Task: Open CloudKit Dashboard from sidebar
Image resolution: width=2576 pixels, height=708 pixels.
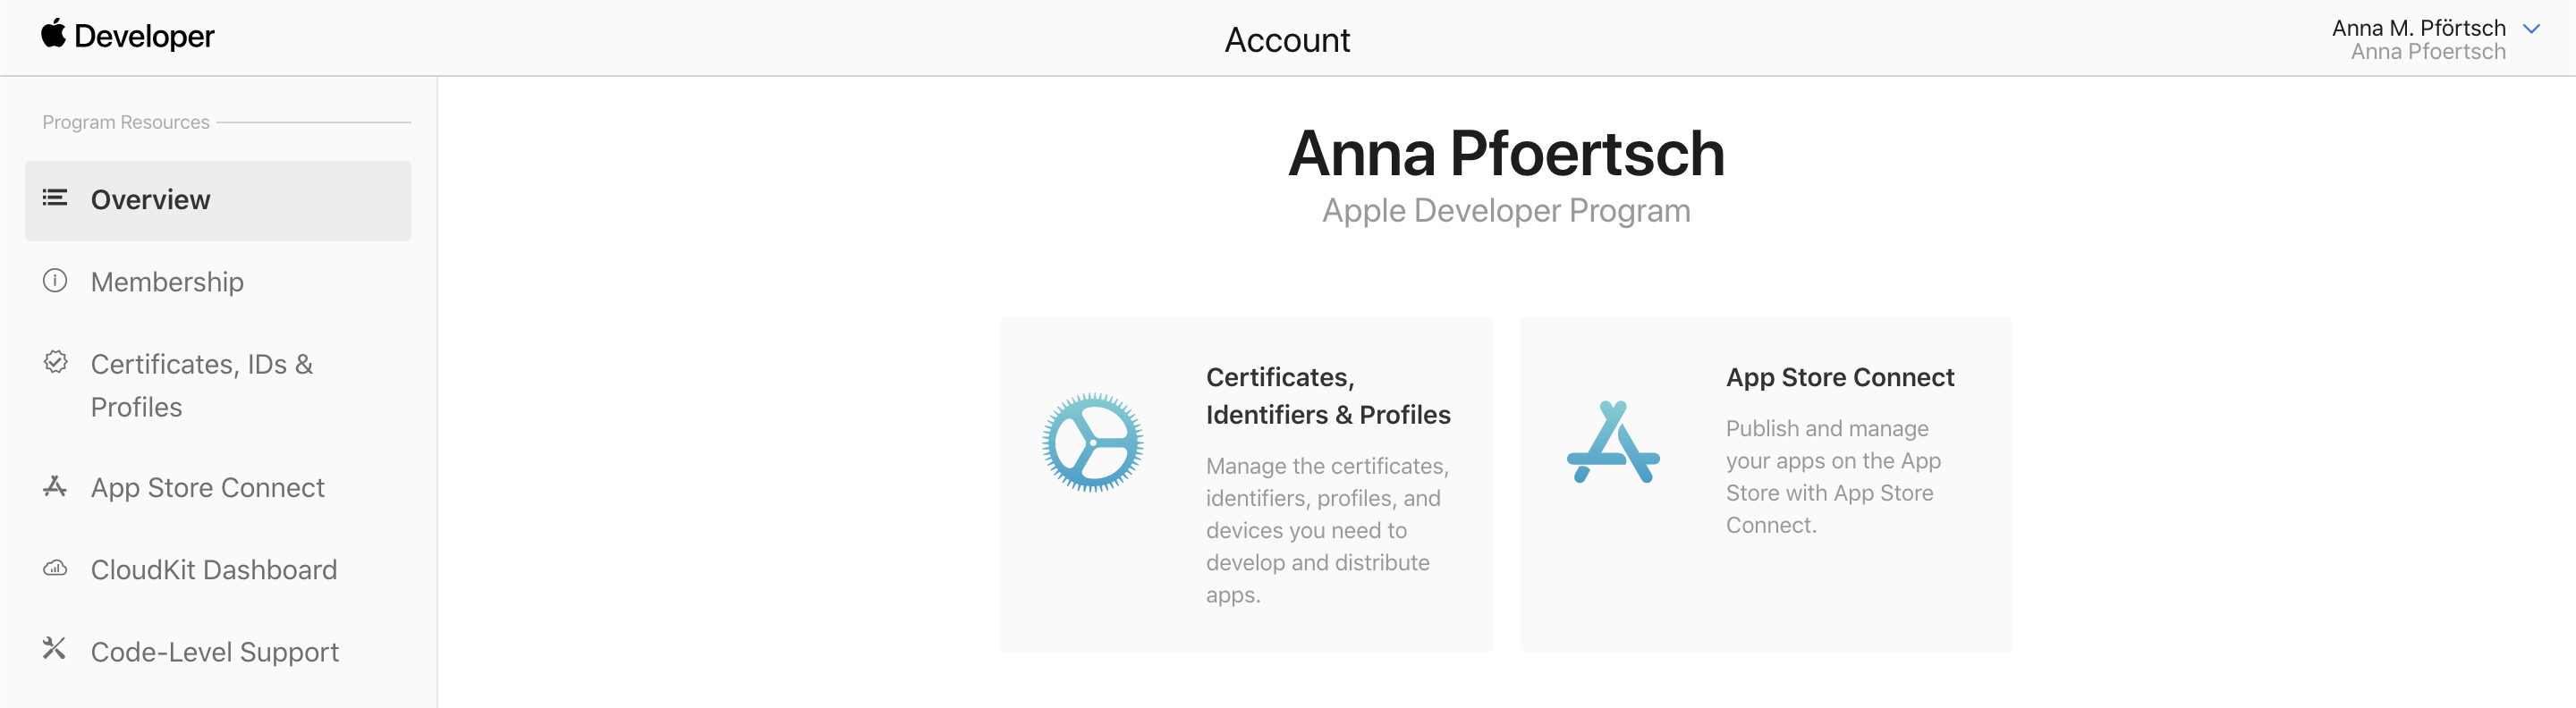Action: point(214,570)
